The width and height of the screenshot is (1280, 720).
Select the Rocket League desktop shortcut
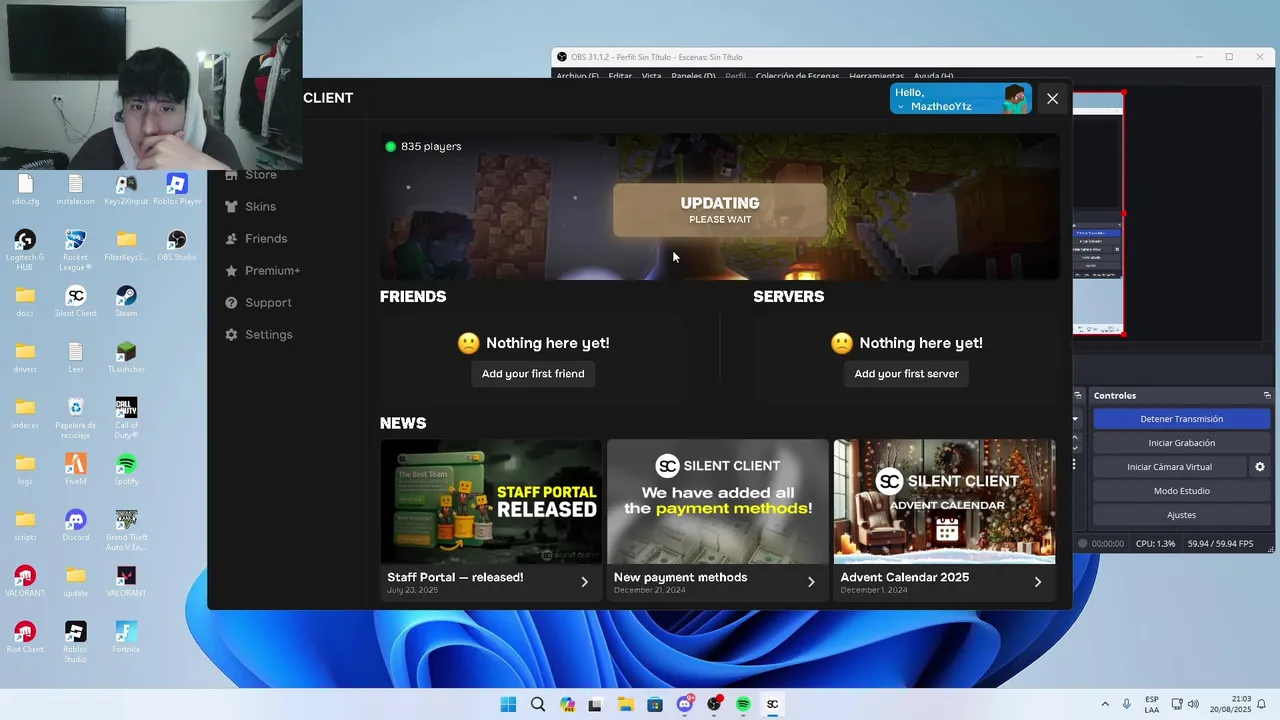tap(75, 250)
